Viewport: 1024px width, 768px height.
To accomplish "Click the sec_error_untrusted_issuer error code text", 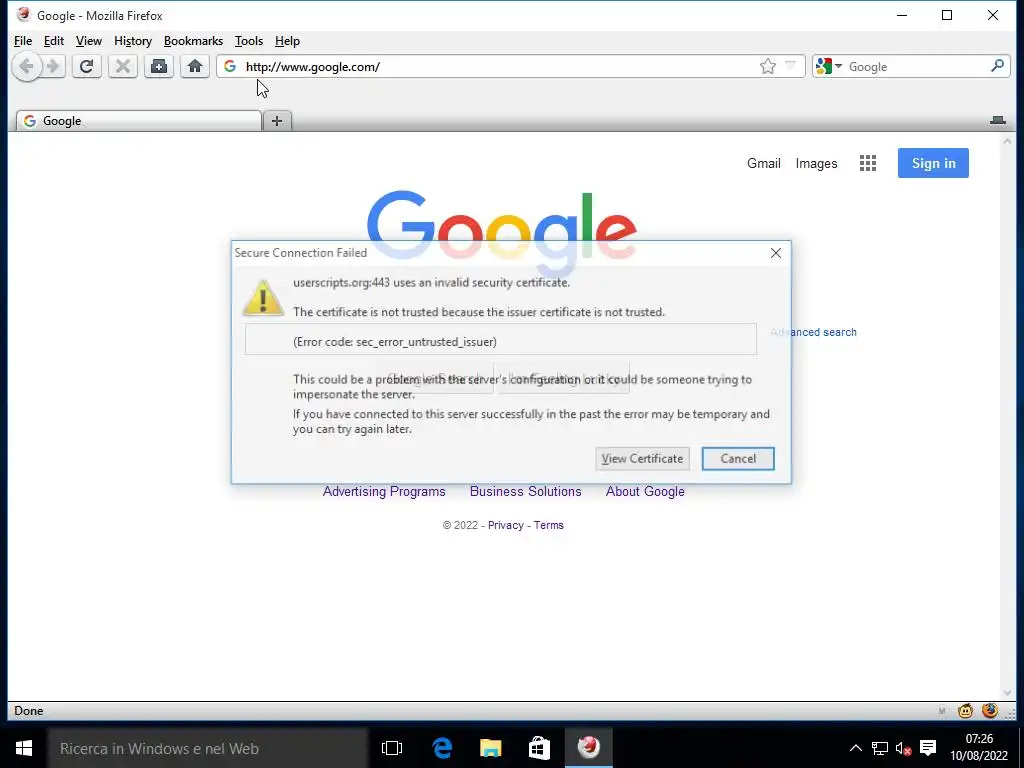I will [394, 342].
